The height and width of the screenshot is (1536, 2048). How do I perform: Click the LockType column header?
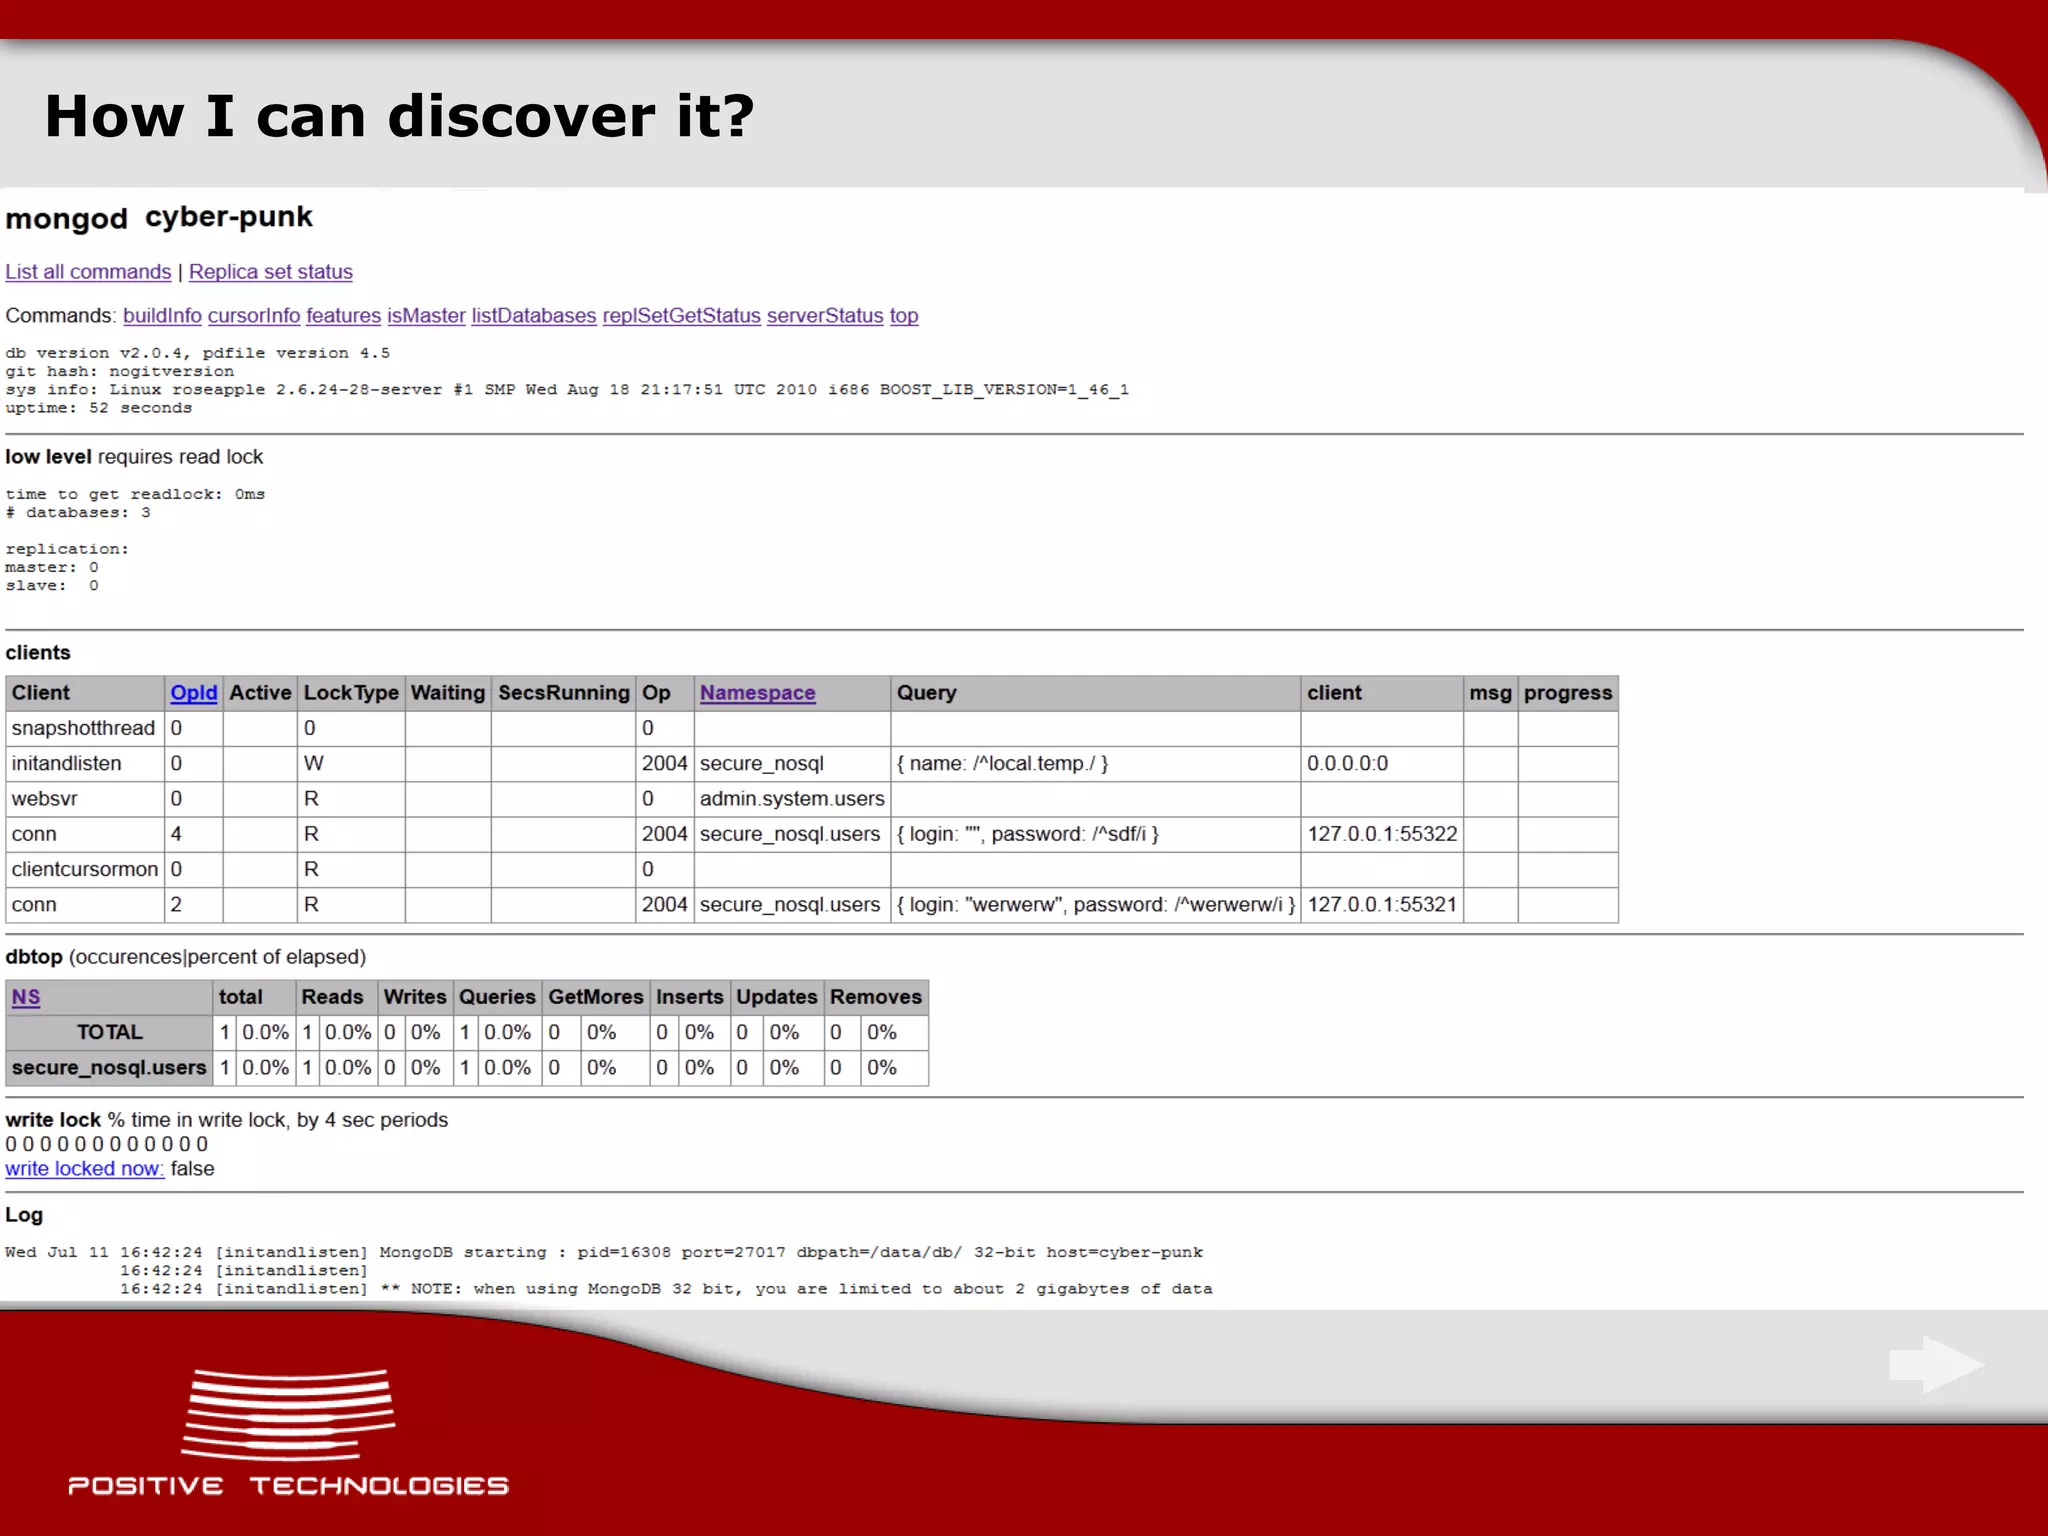click(351, 693)
